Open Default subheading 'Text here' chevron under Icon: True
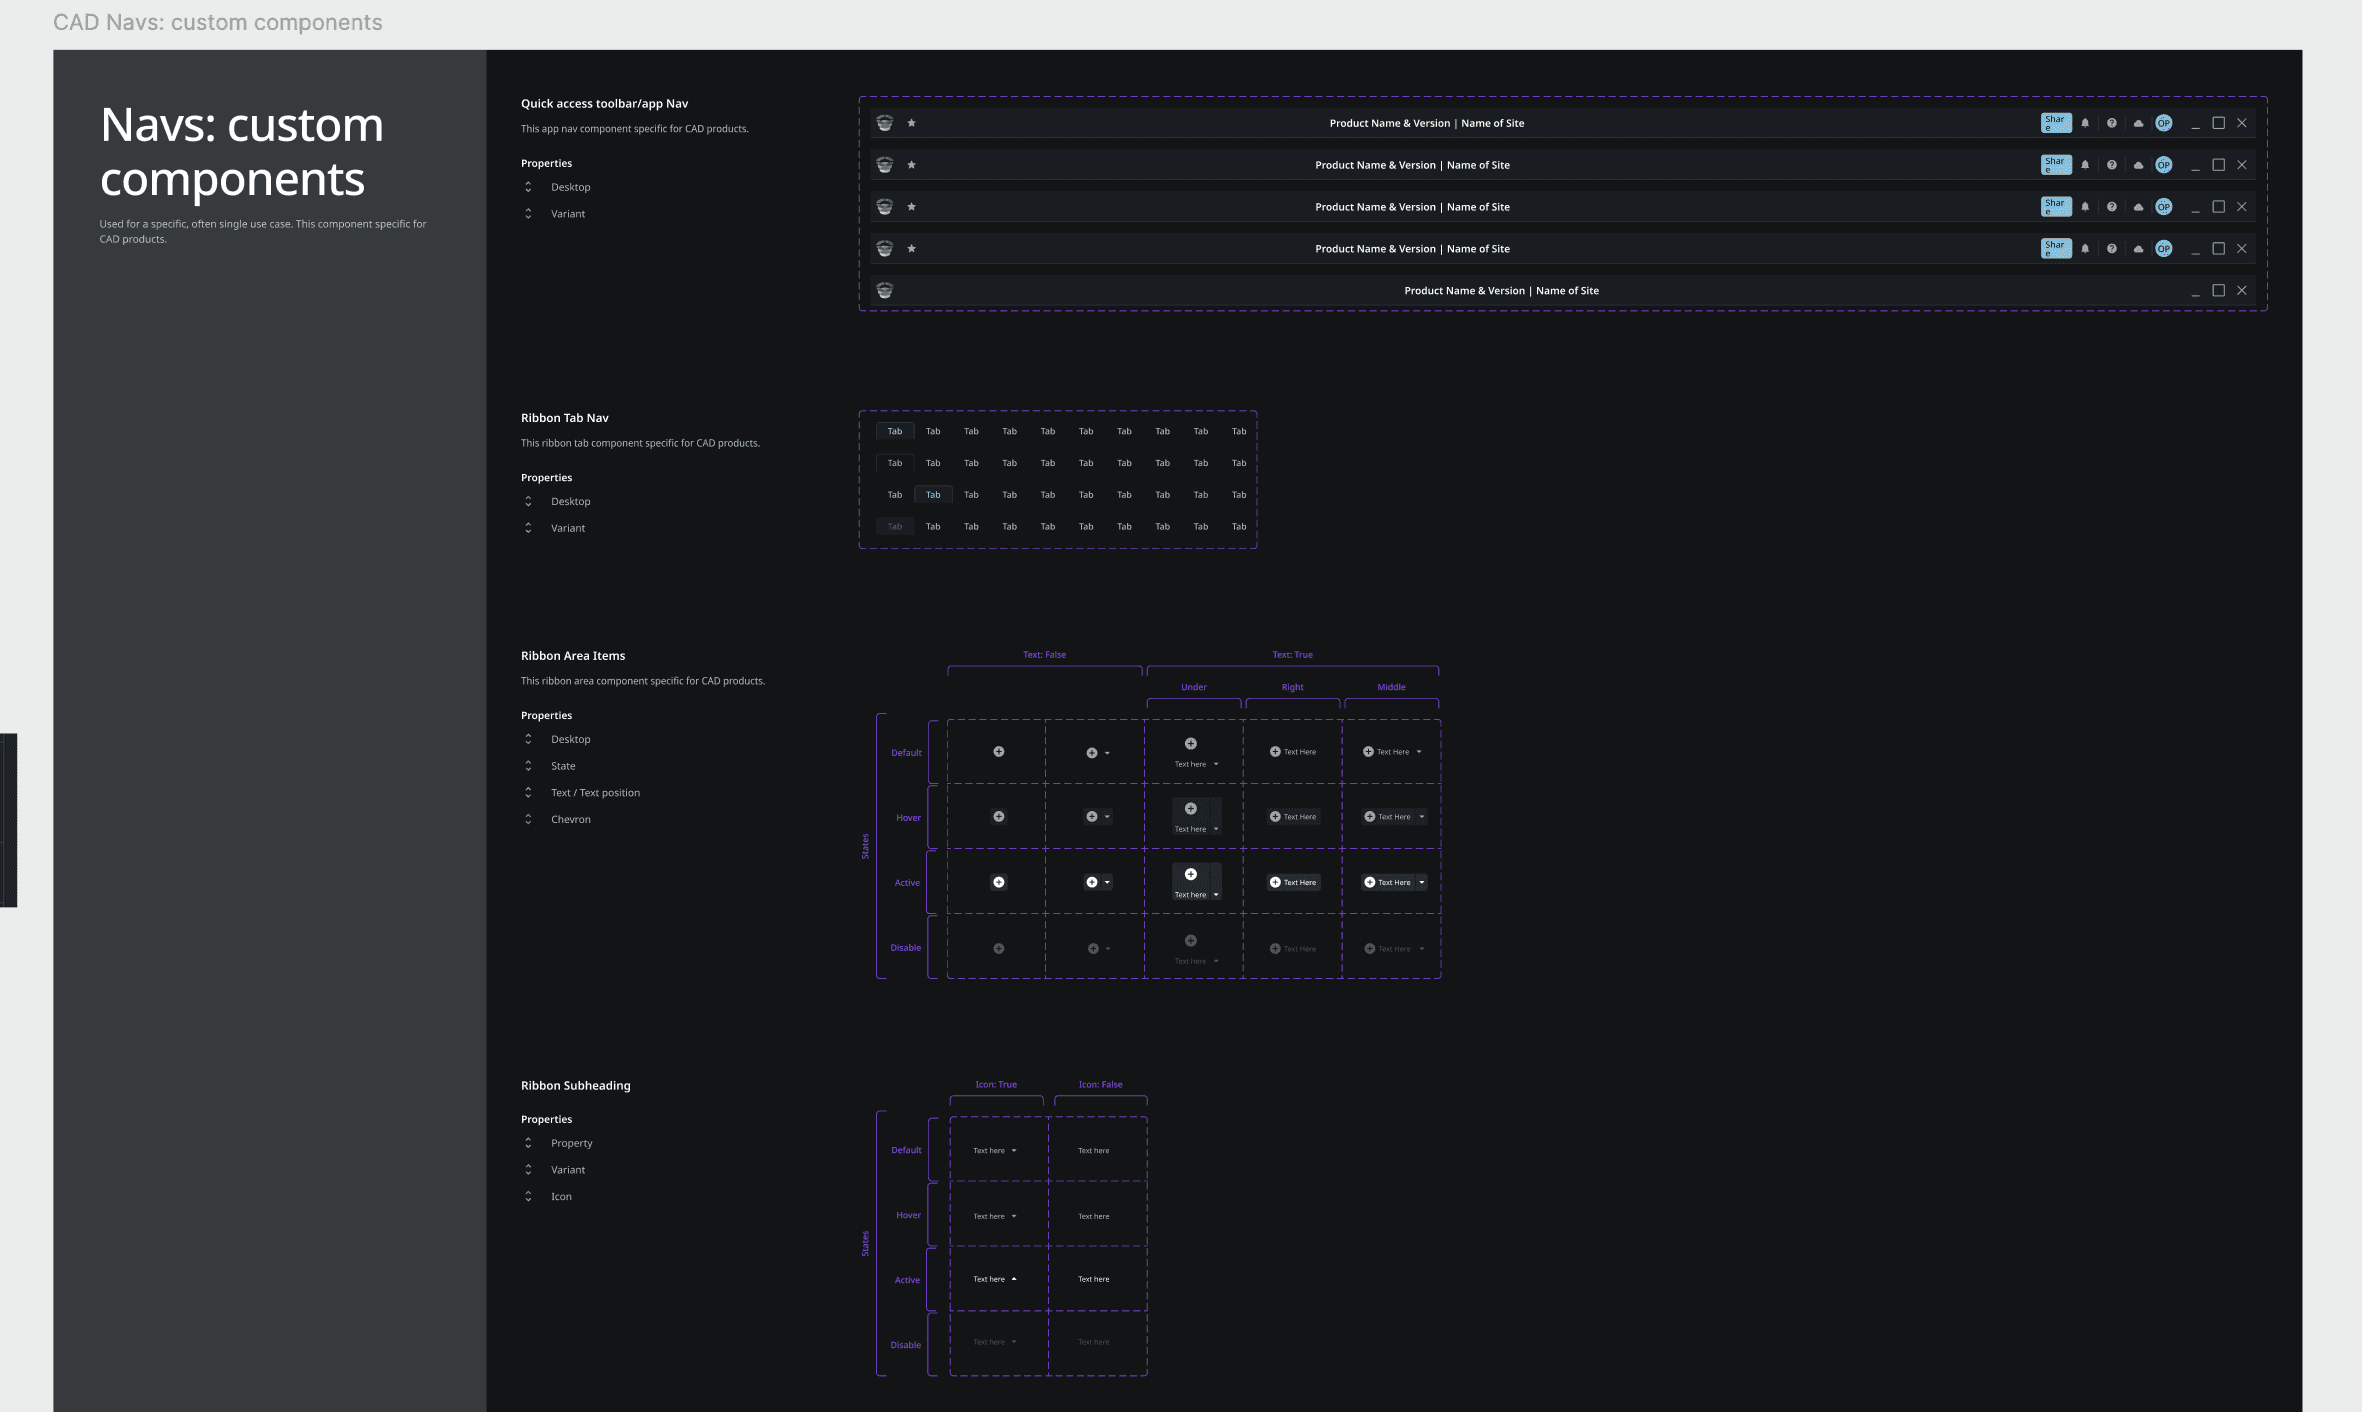Screen dimensions: 2362x1412 coord(1014,1151)
